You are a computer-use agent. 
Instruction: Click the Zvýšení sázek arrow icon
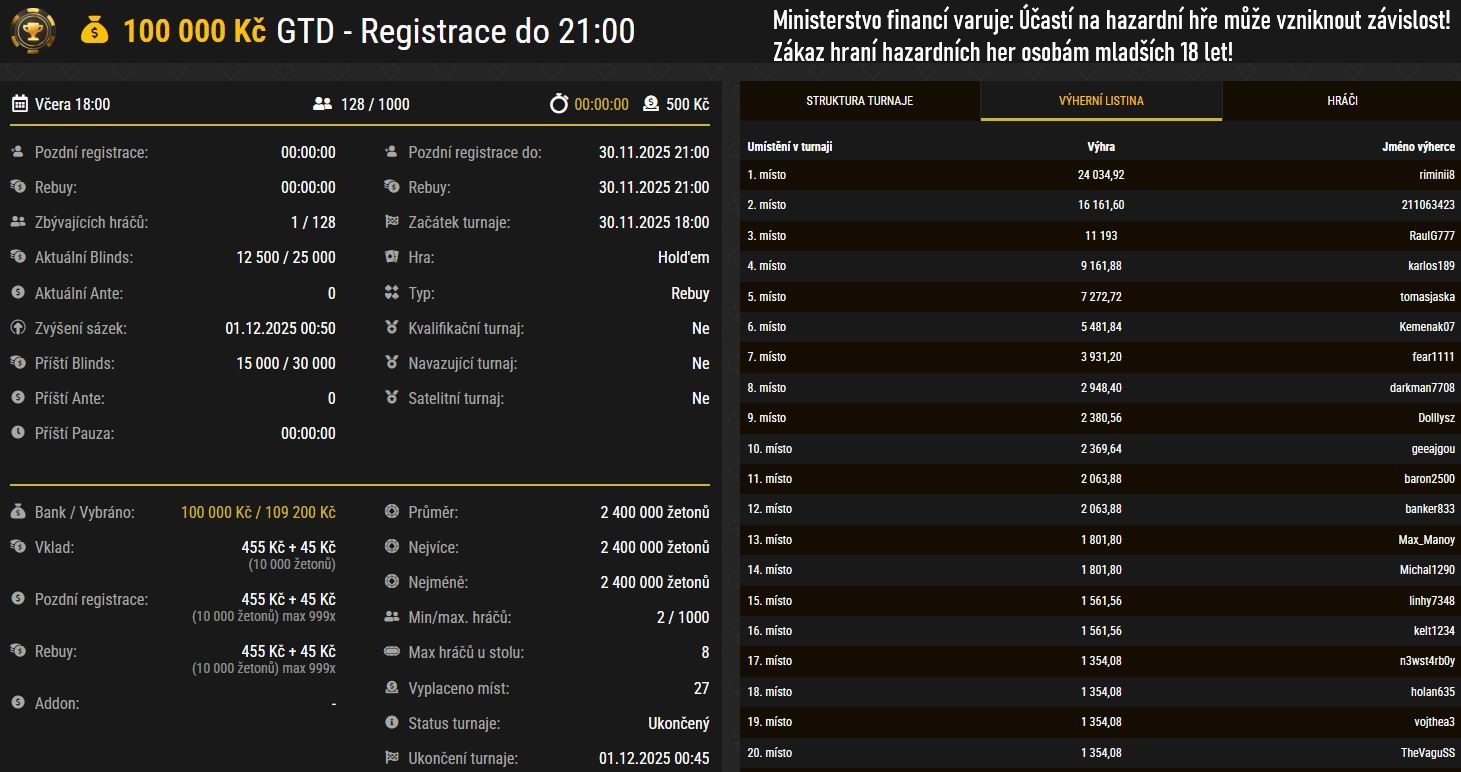point(18,328)
